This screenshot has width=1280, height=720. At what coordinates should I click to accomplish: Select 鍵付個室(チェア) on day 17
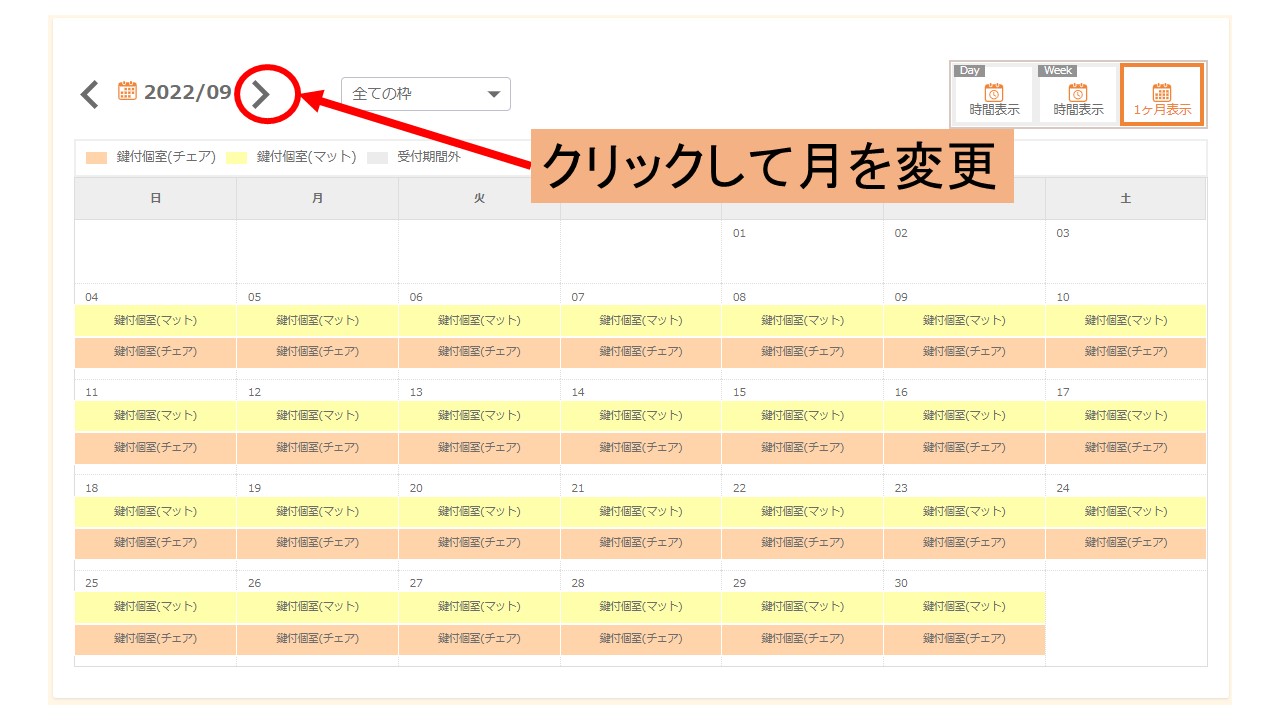pos(1126,448)
